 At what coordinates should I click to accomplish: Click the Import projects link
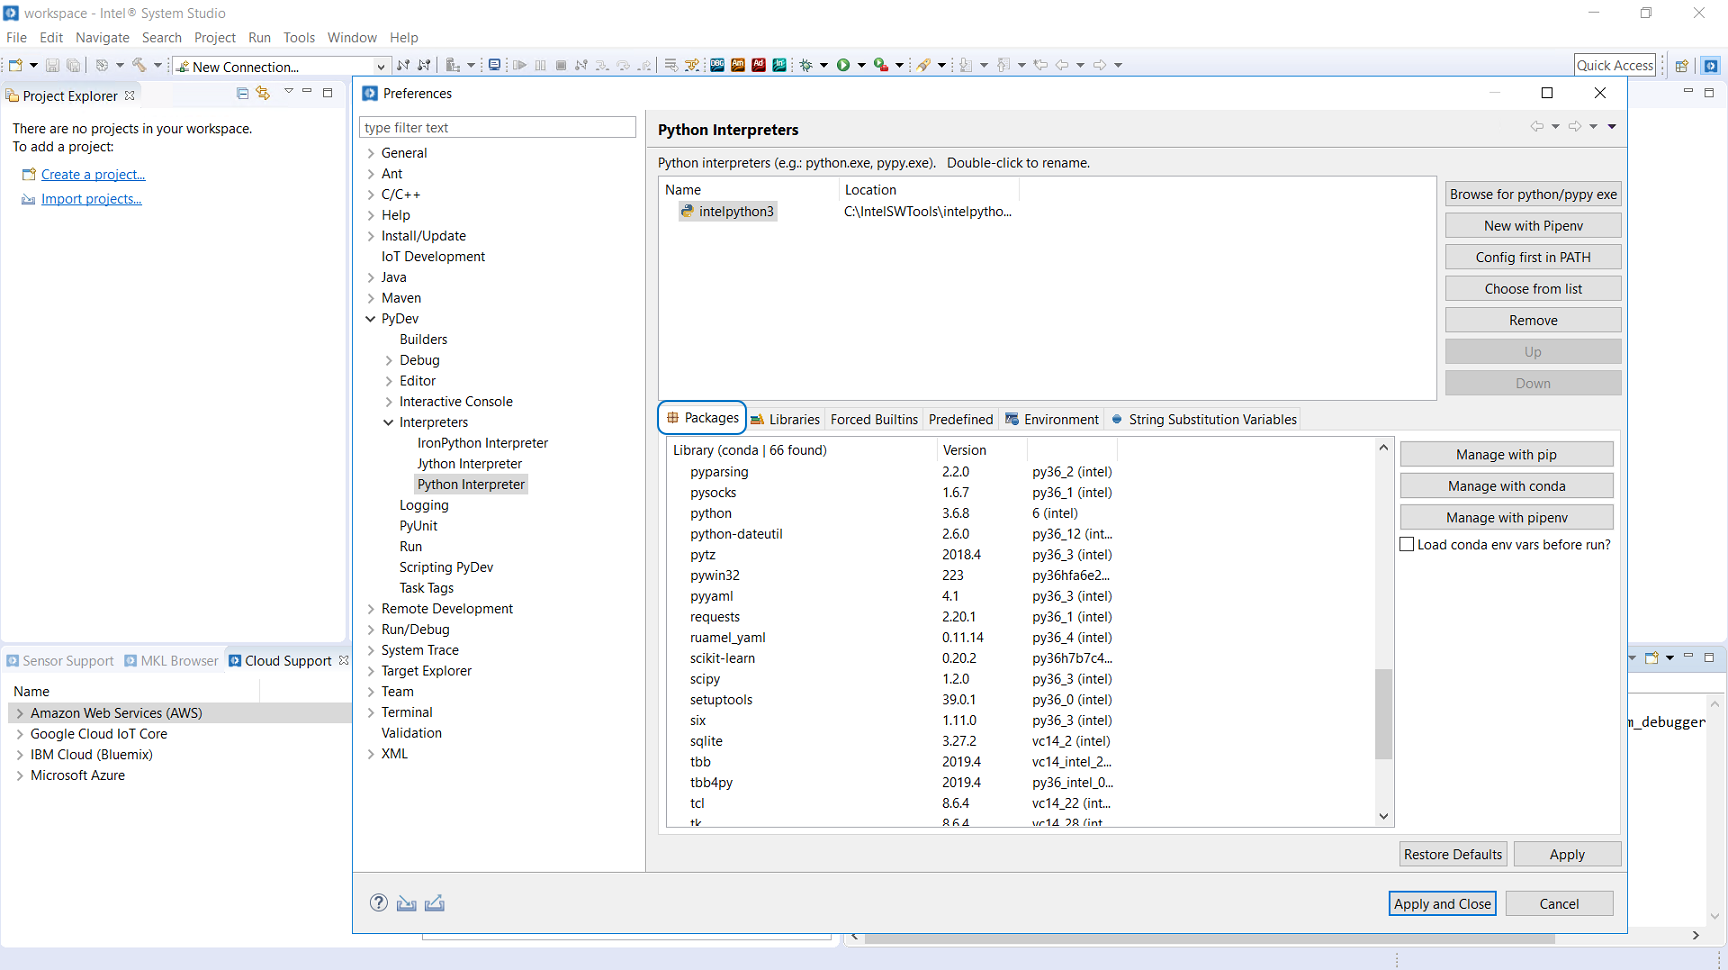tap(91, 199)
